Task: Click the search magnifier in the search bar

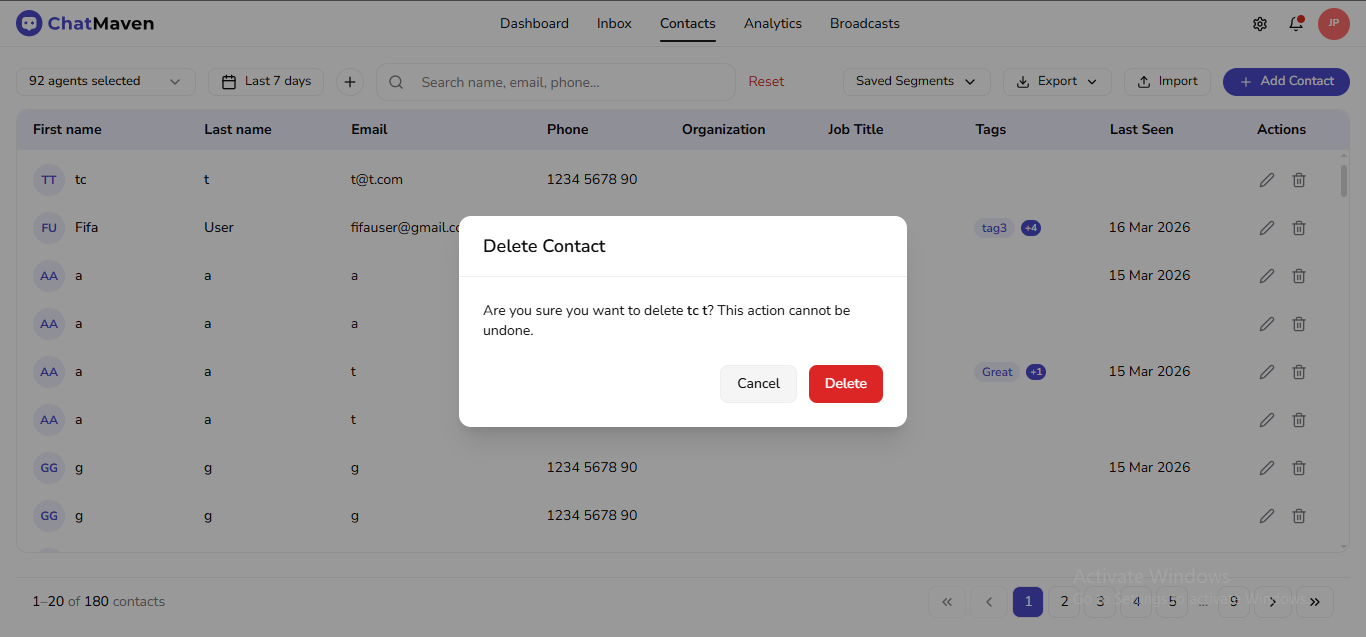Action: coord(396,82)
